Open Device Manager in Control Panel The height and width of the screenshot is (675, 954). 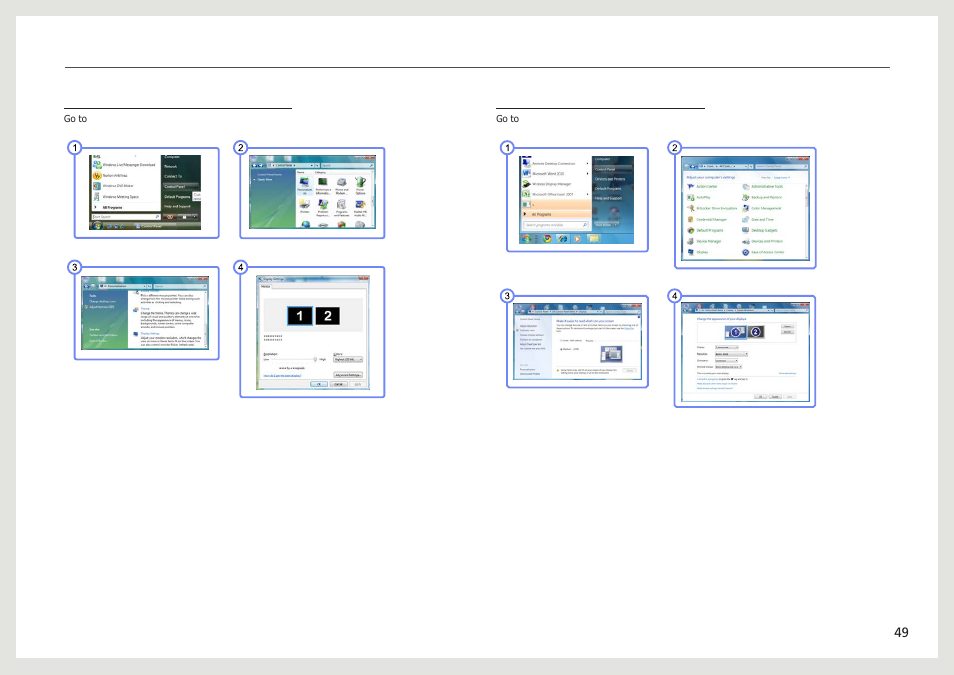coord(704,241)
